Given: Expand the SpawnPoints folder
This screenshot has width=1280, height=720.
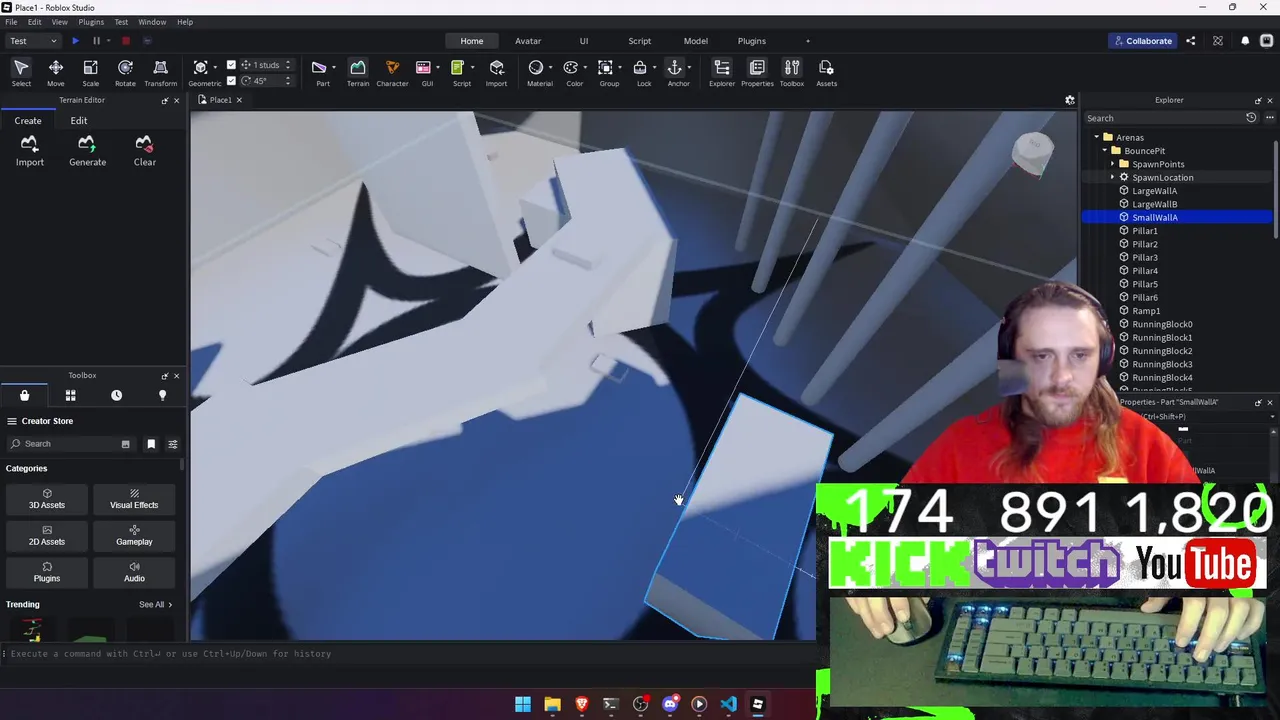Looking at the screenshot, I should pyautogui.click(x=1112, y=164).
